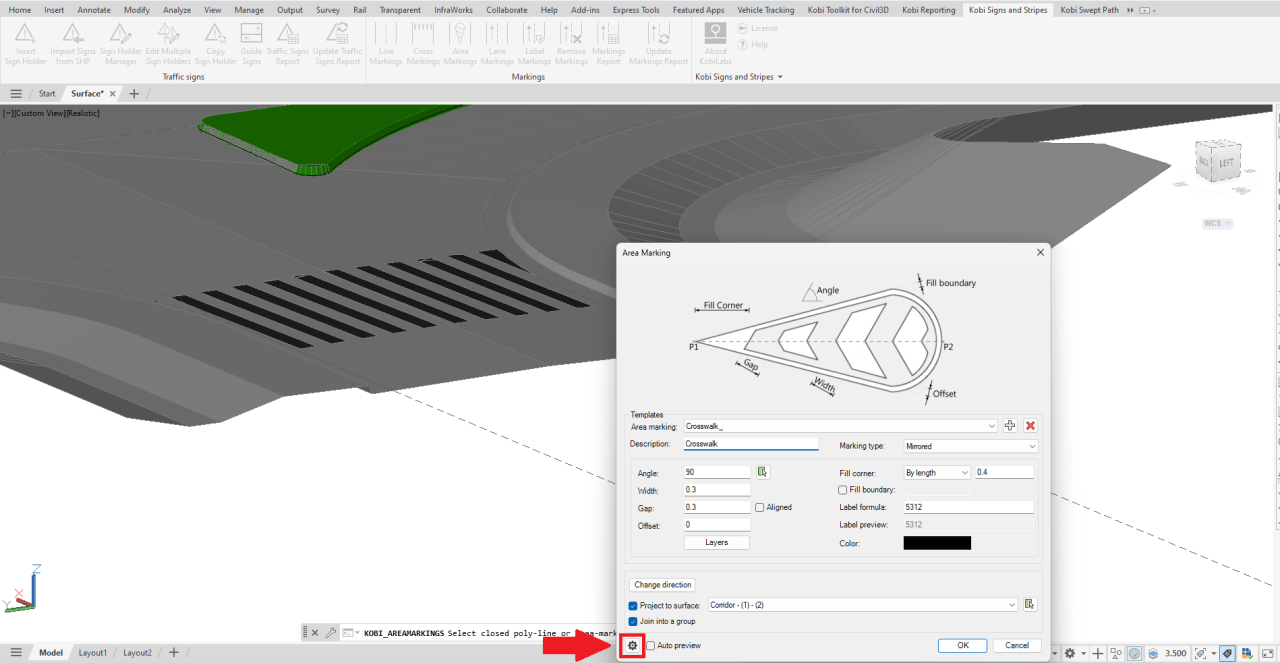Open the WCS coordinate system dropdown
This screenshot has height=663, width=1280.
[x=1217, y=224]
